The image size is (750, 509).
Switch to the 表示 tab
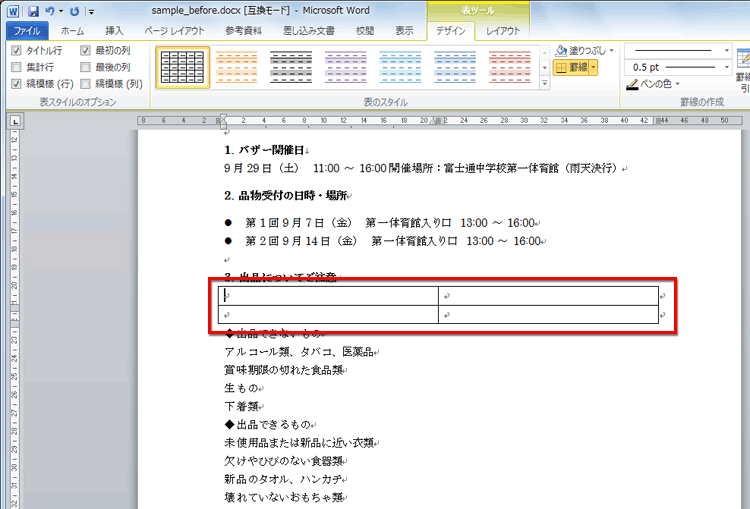coord(404,31)
